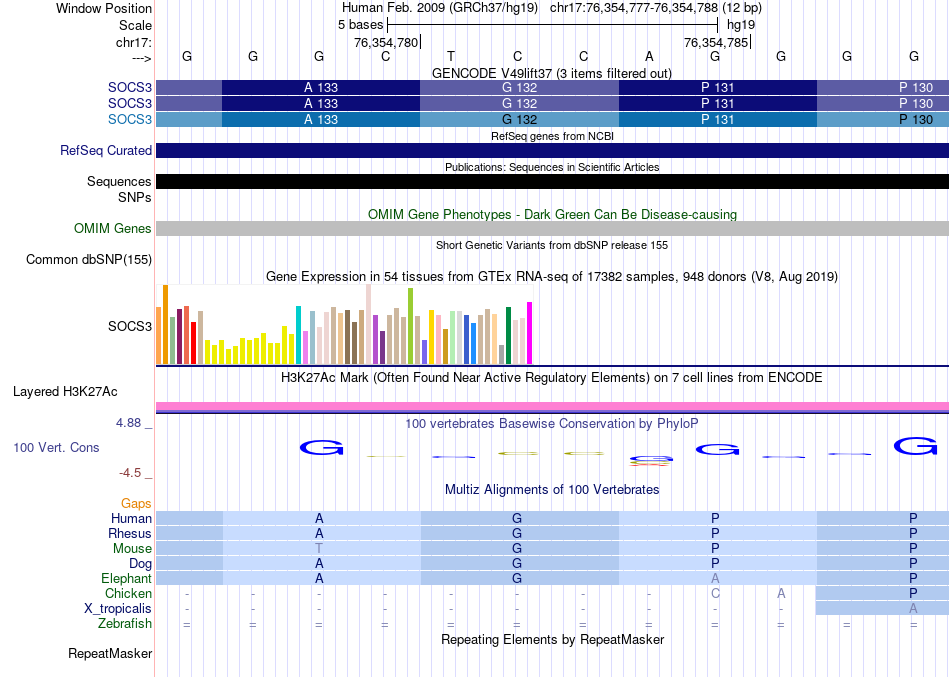The width and height of the screenshot is (950, 677).
Task: Click the A base in the sequence row
Action: (x=649, y=56)
